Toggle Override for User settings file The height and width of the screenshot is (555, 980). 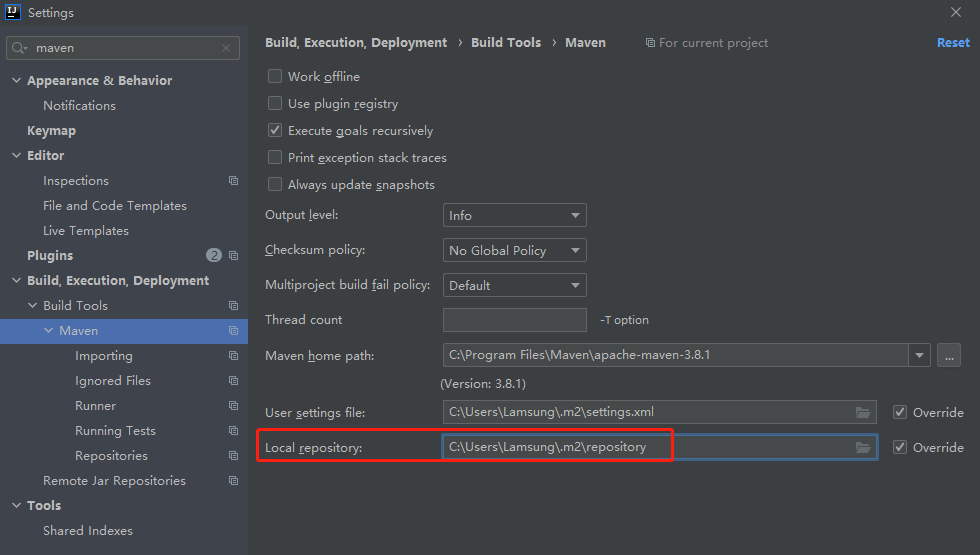coord(899,412)
